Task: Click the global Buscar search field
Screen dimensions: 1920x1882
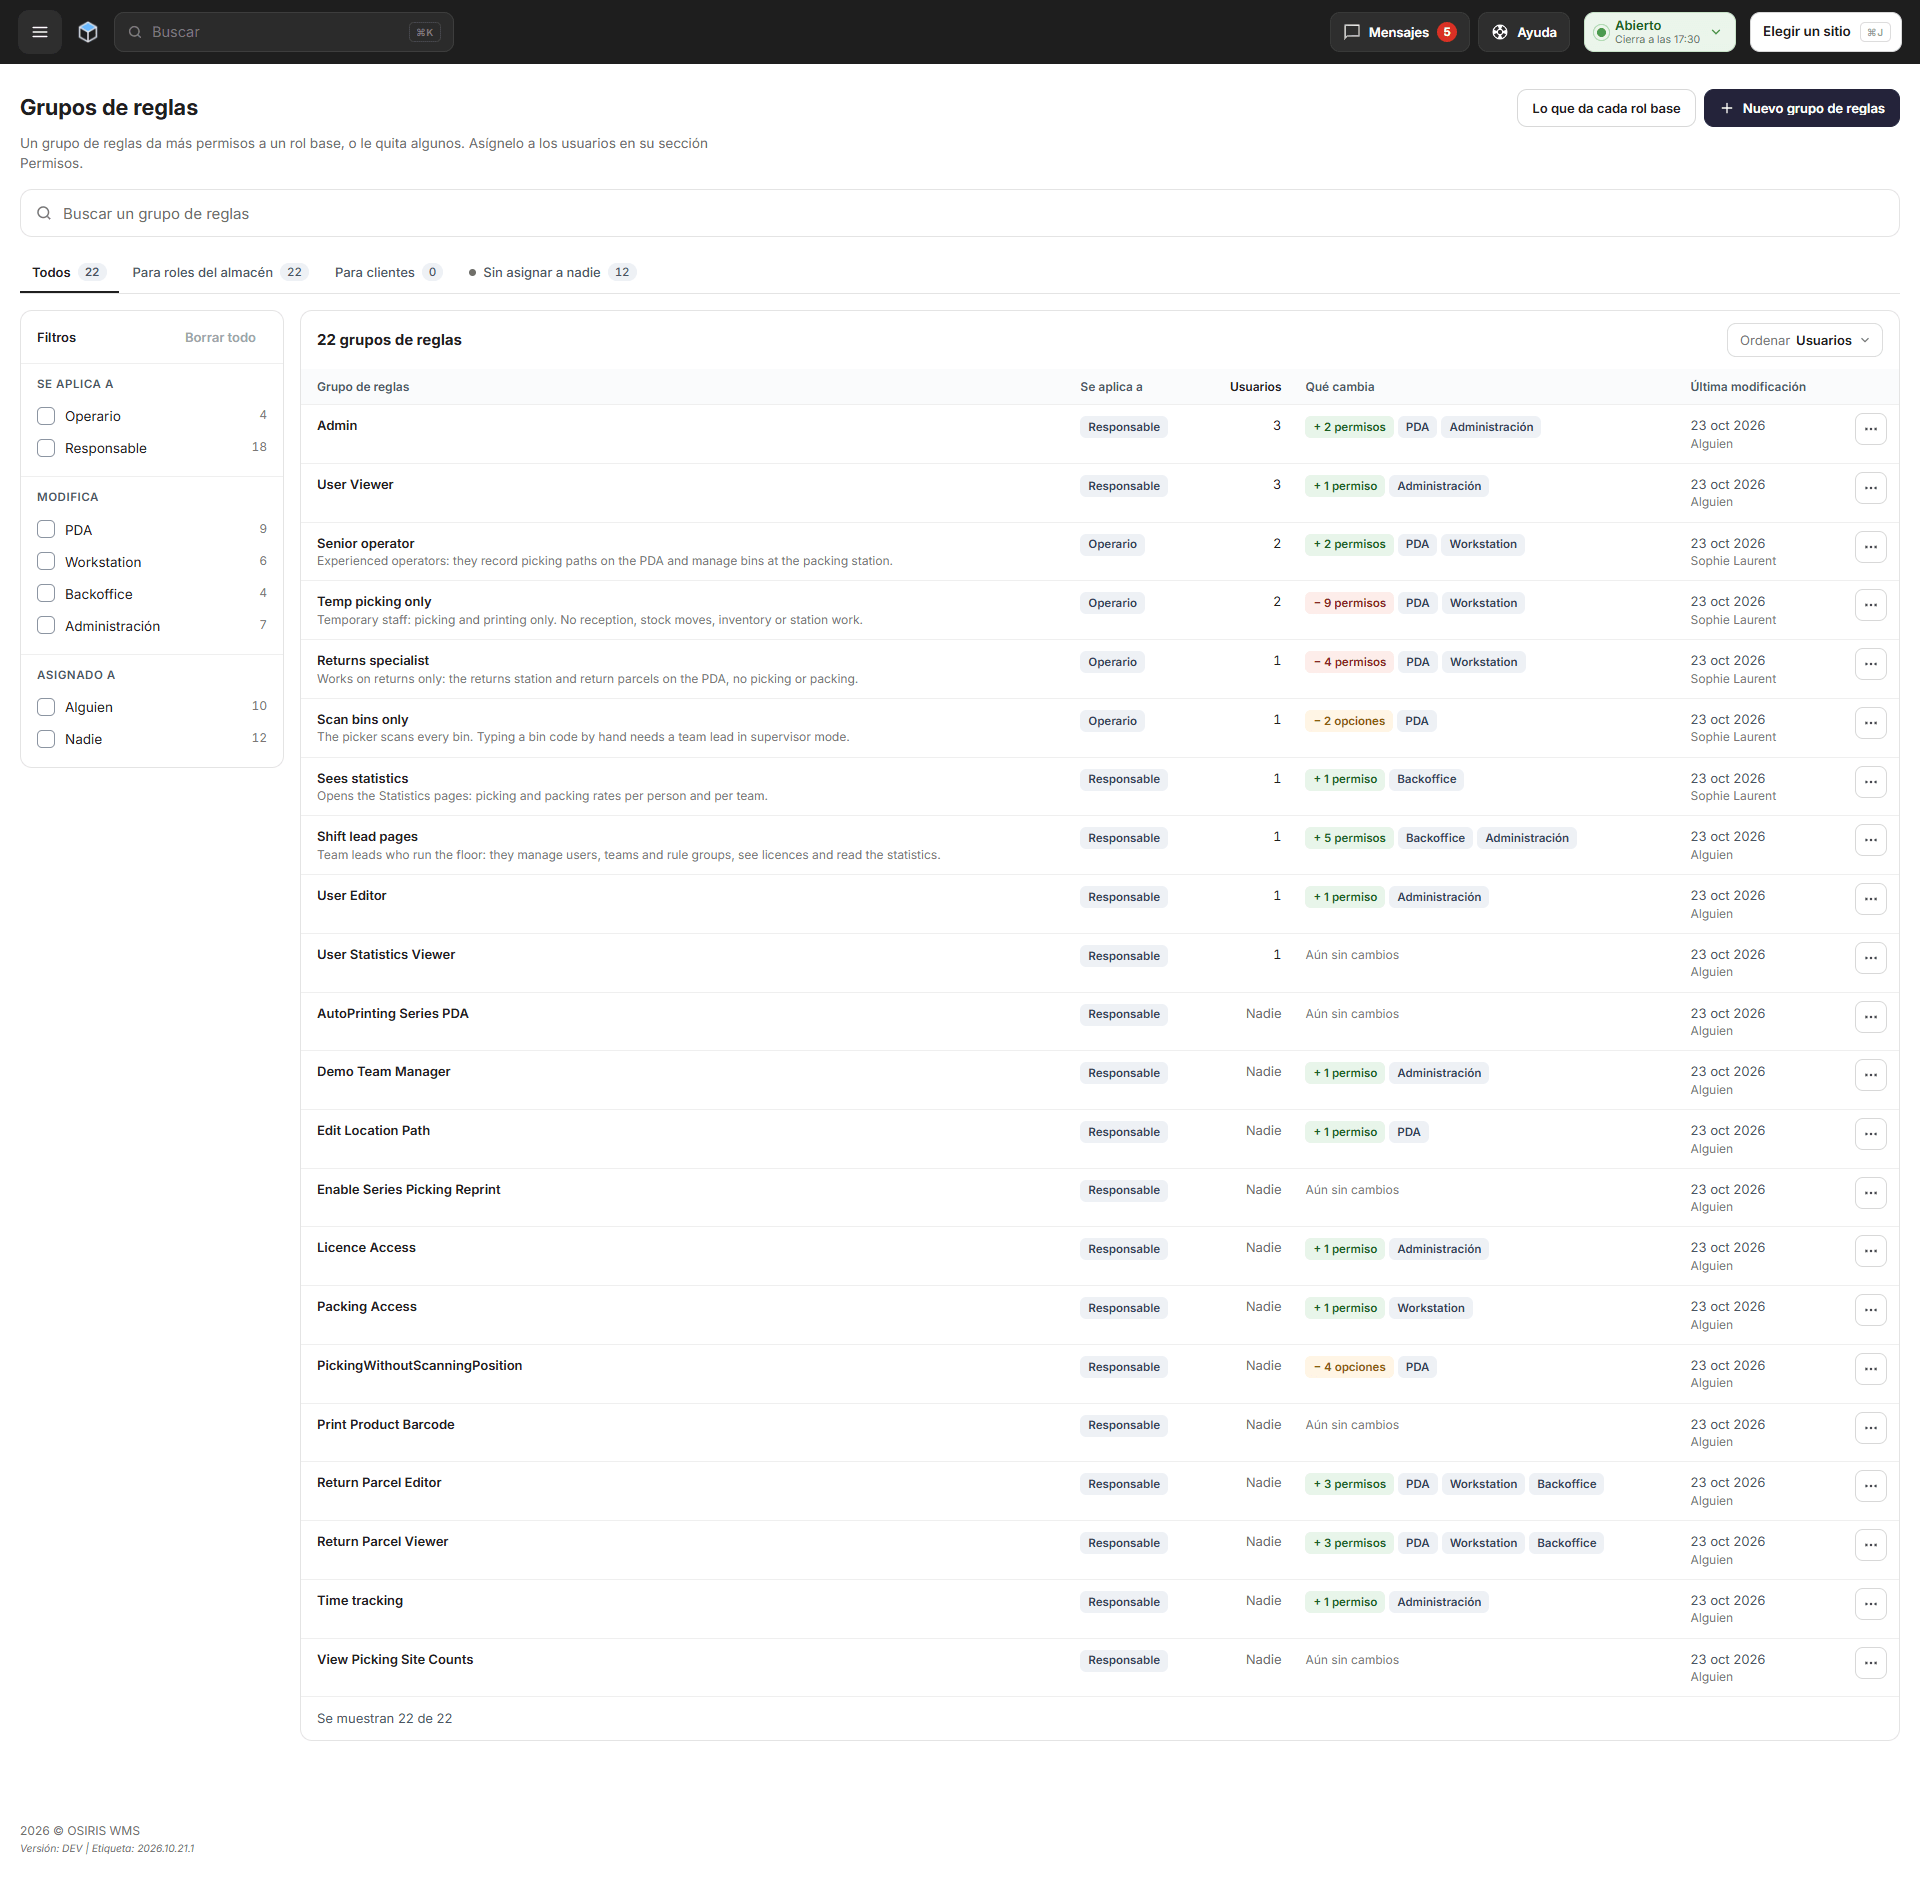Action: tap(284, 32)
